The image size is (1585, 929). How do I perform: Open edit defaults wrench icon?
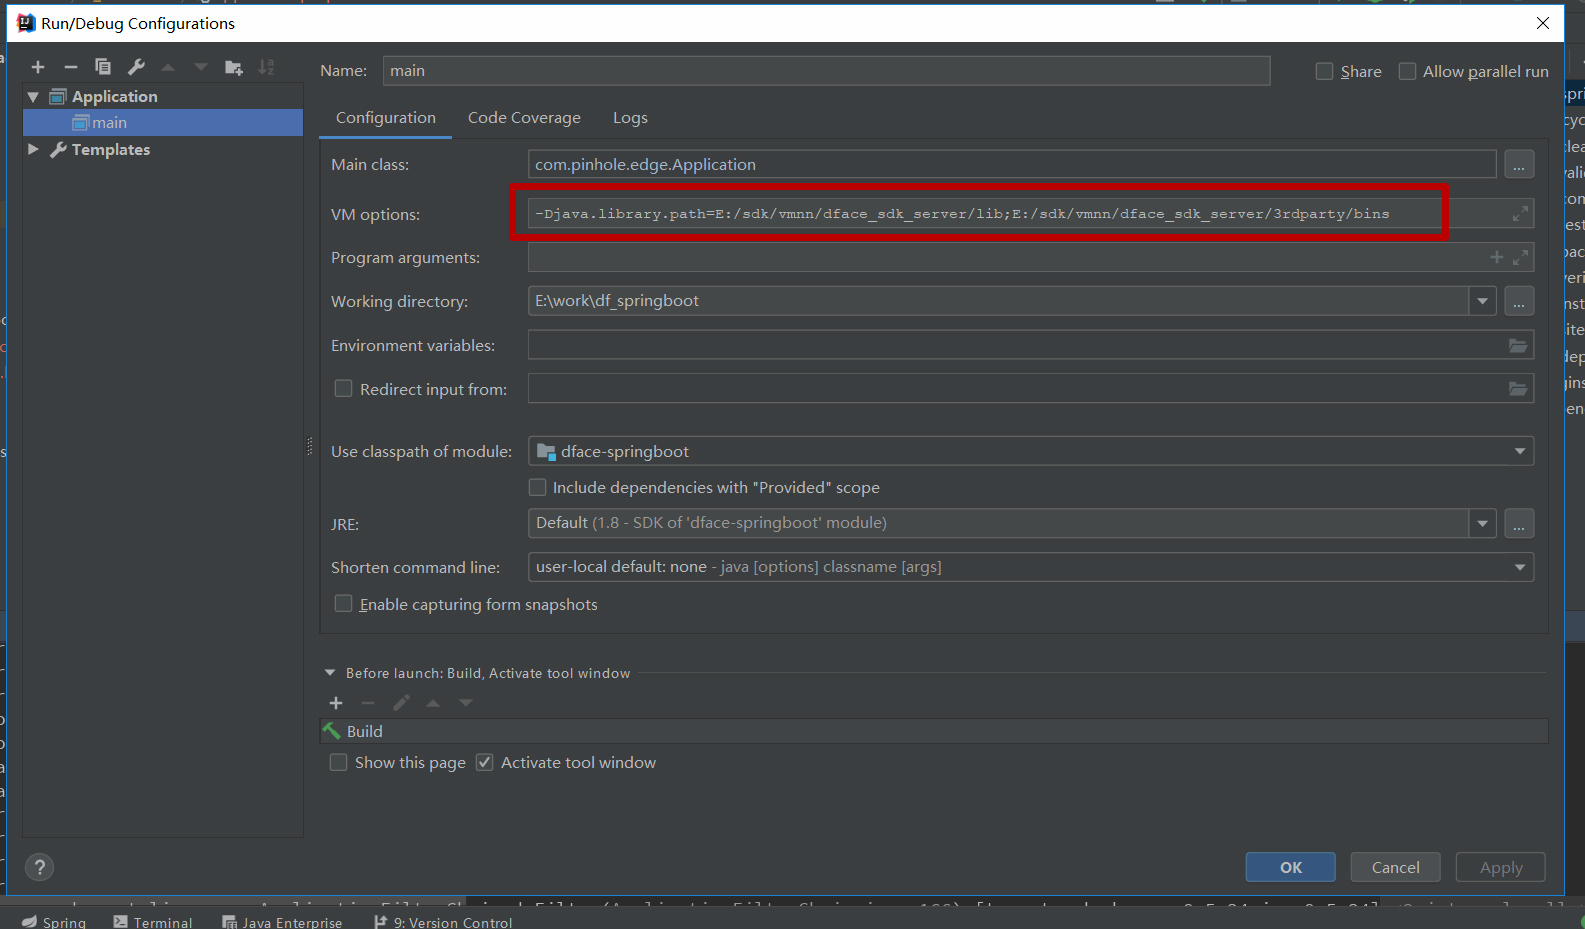coord(136,67)
